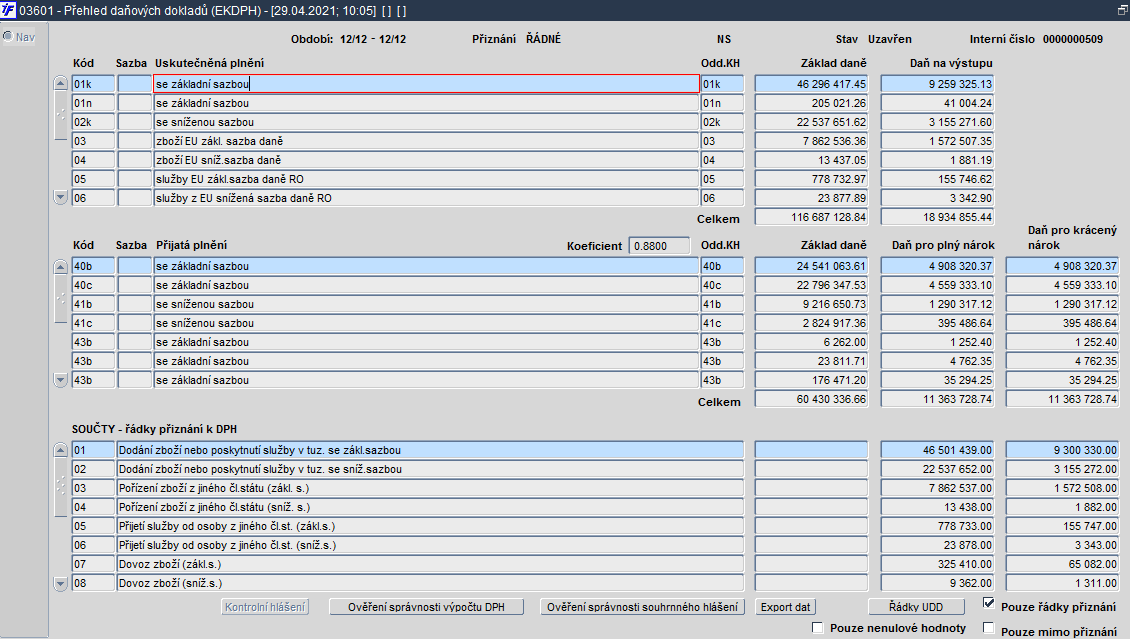Click row 'Přijetí služby od osoby z jiného čl.st. (sníž.s.)'
The height and width of the screenshot is (639, 1130).
pyautogui.click(x=430, y=545)
